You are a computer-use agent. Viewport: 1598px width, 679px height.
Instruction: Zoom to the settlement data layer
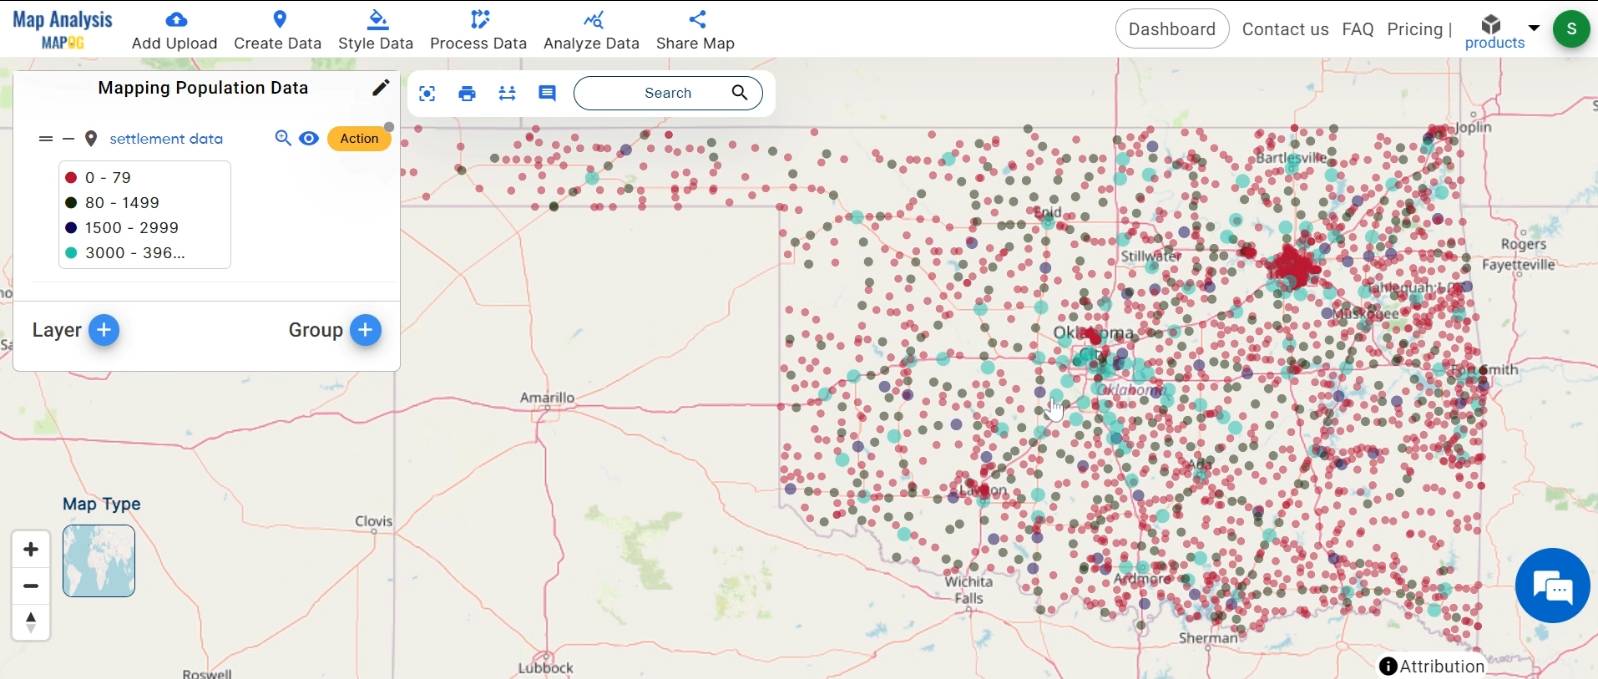[x=283, y=138]
